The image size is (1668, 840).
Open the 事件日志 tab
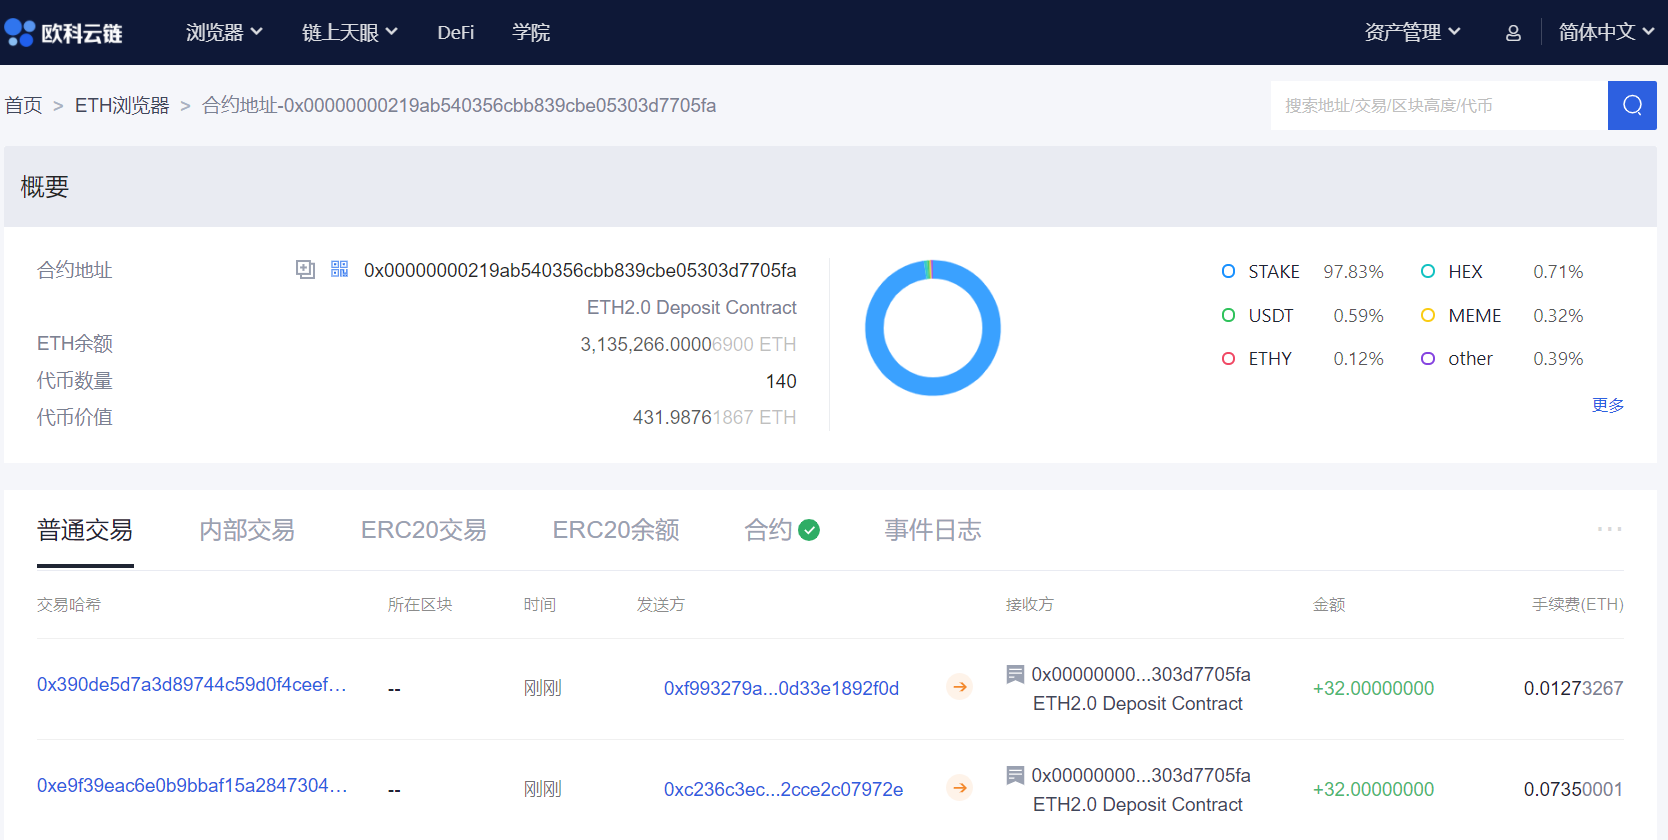[933, 530]
